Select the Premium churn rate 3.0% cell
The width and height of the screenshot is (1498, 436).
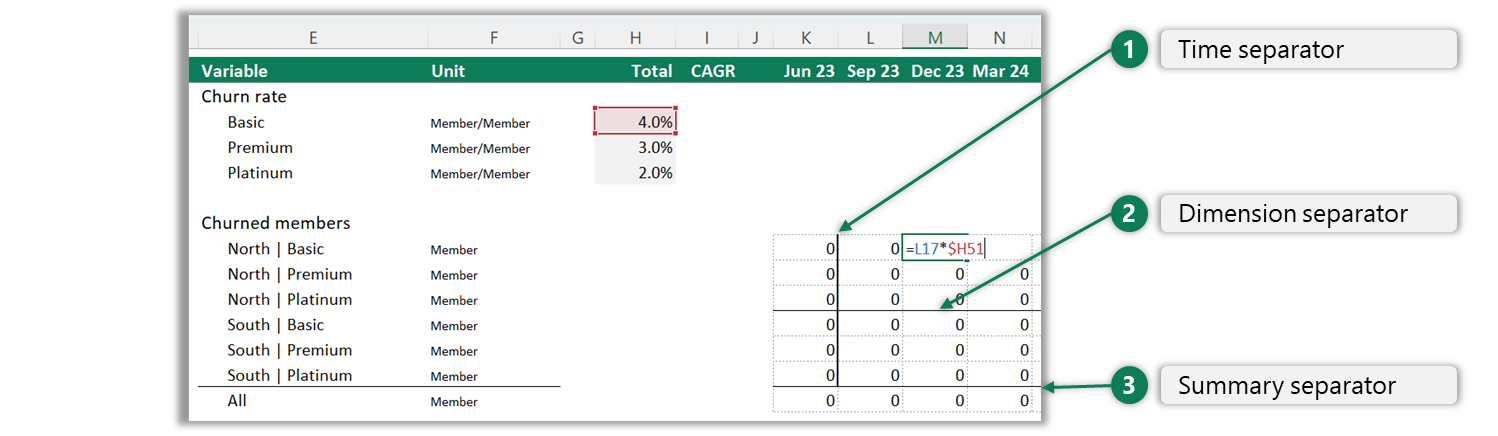pos(635,148)
